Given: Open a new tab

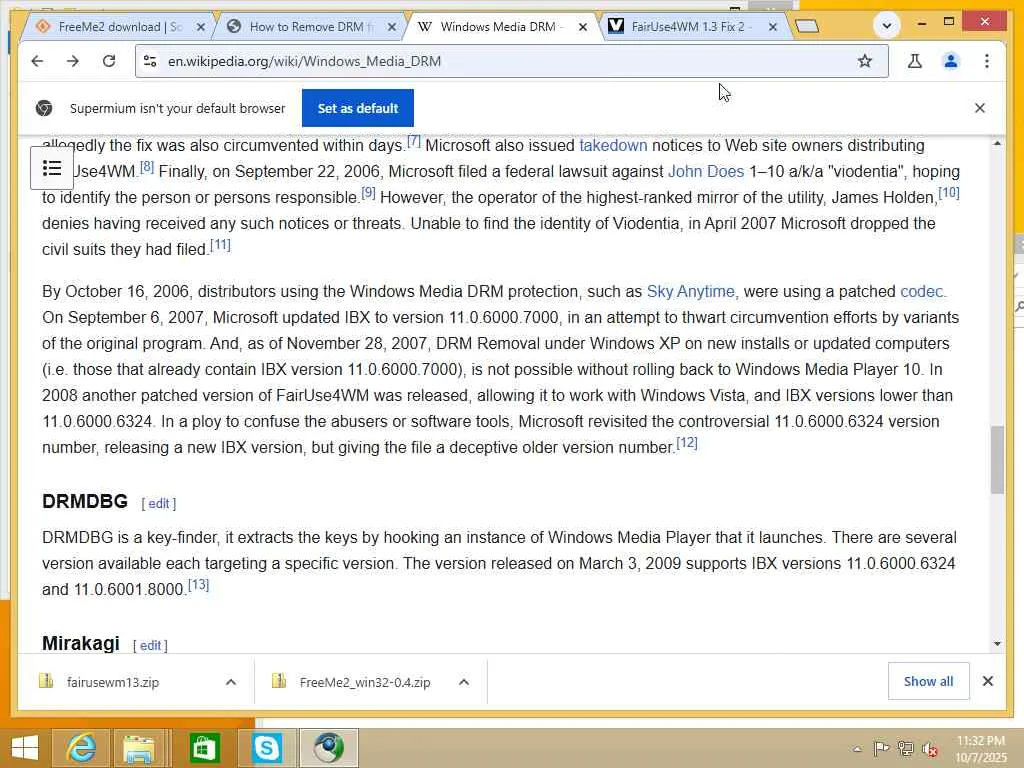Looking at the screenshot, I should [807, 26].
